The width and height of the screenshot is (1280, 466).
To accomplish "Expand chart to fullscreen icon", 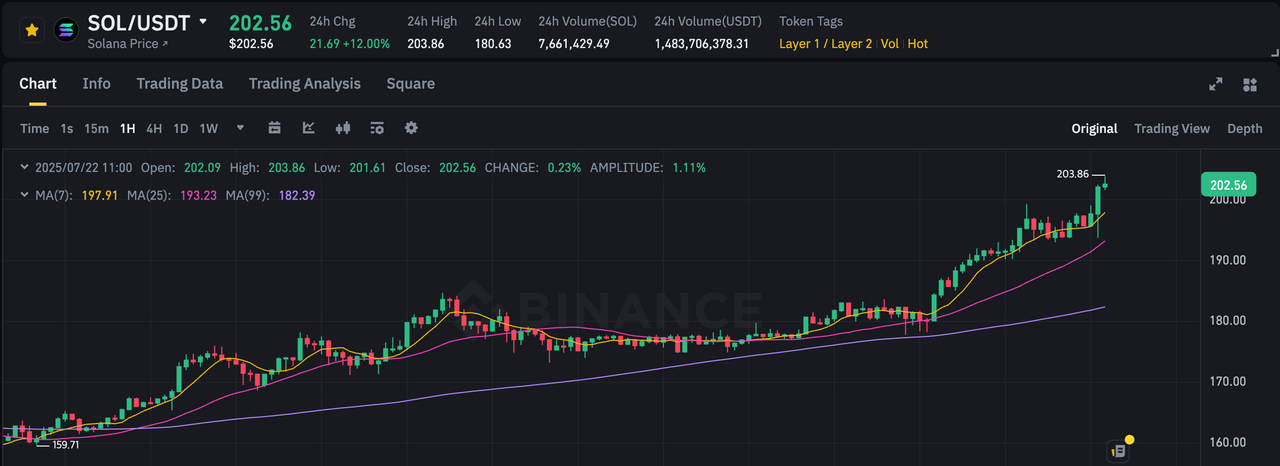I will click(1216, 84).
